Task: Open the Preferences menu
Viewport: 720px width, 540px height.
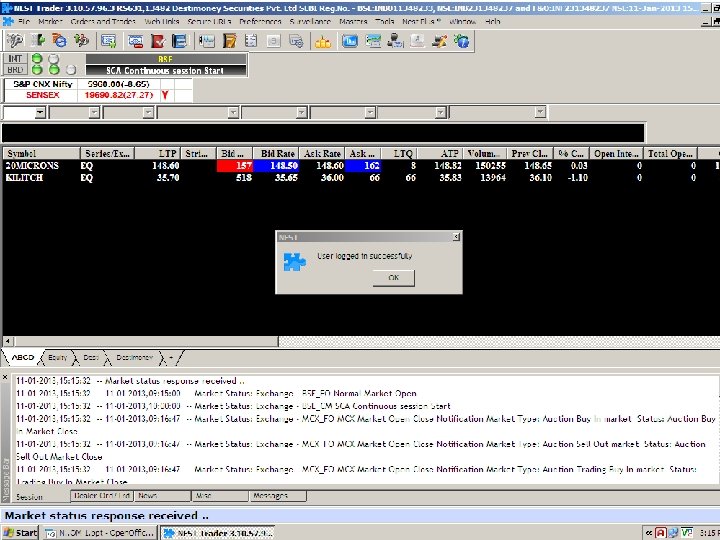Action: [x=260, y=22]
